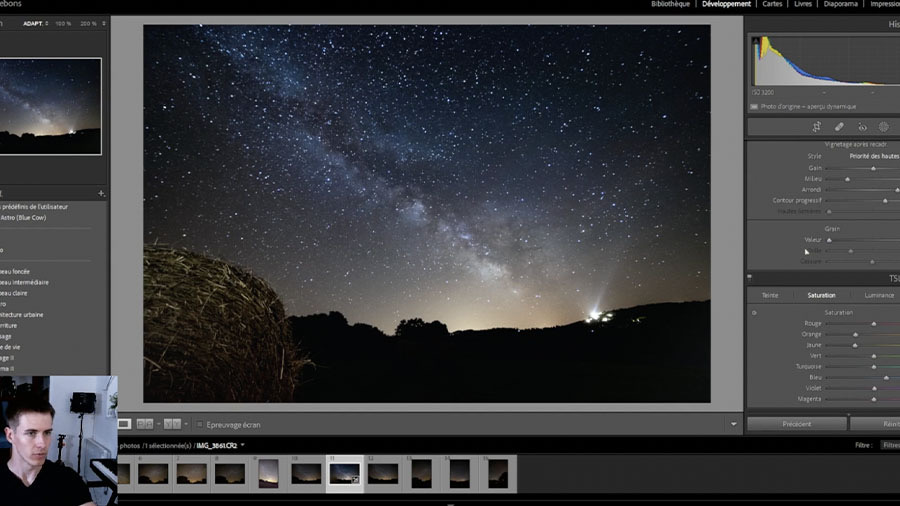Adjust the vignette Gain slider
900x506 pixels.
(874, 168)
